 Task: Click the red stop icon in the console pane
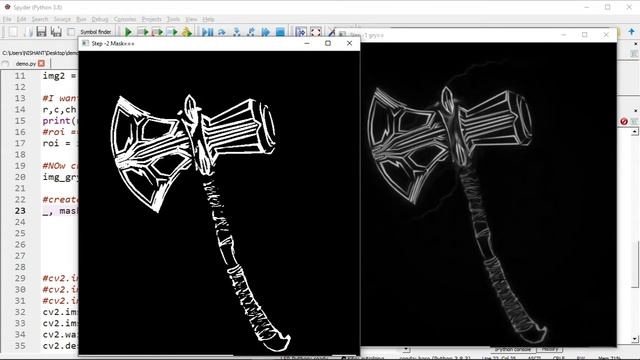click(624, 121)
